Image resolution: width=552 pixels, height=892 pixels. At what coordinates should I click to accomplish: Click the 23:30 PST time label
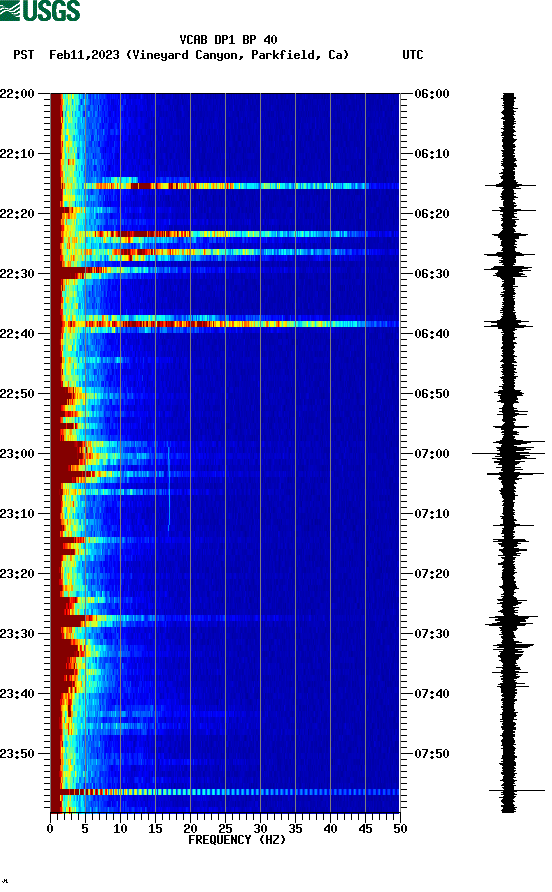[x=17, y=634]
